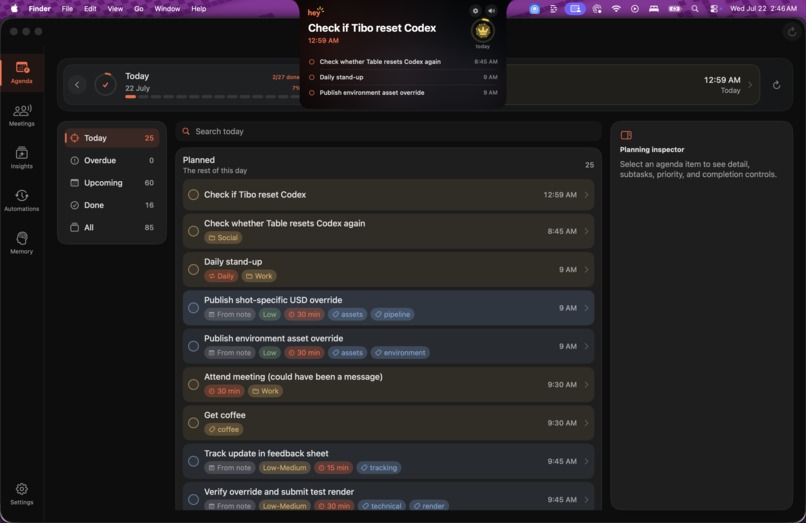
Task: Click the All filter box icon
Action: [x=75, y=227]
